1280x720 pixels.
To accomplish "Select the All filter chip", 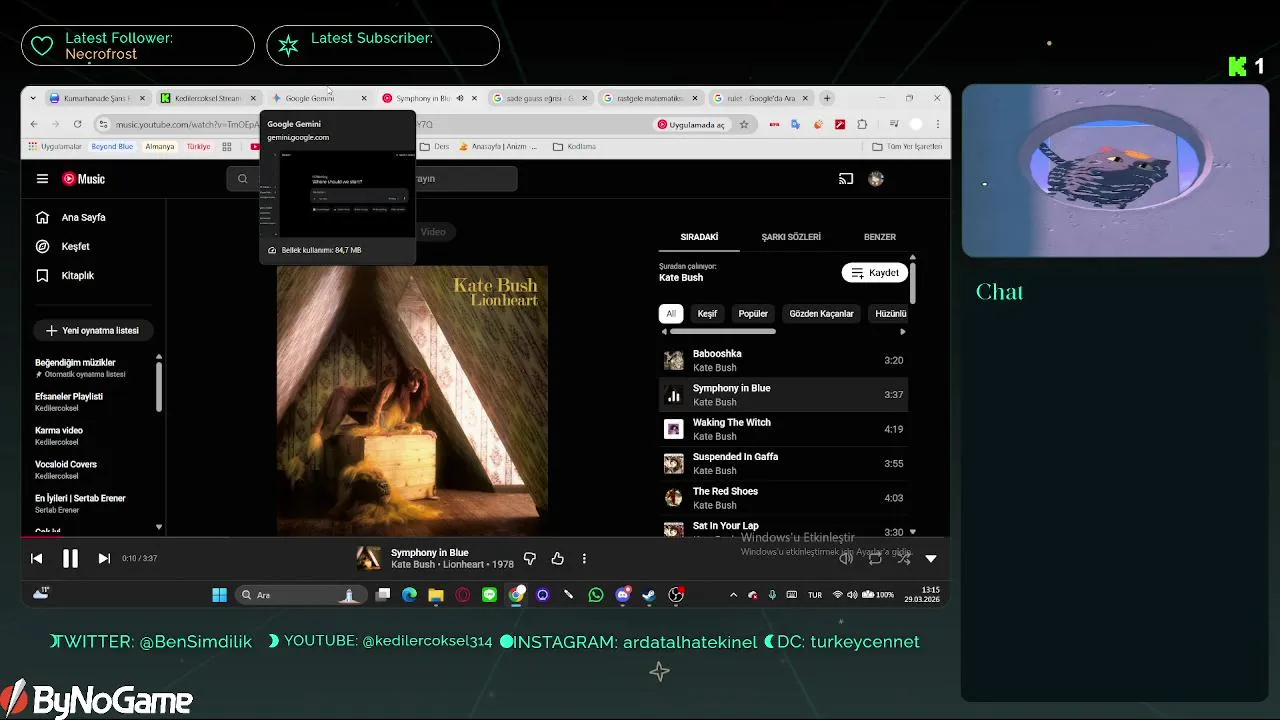I will pos(671,314).
